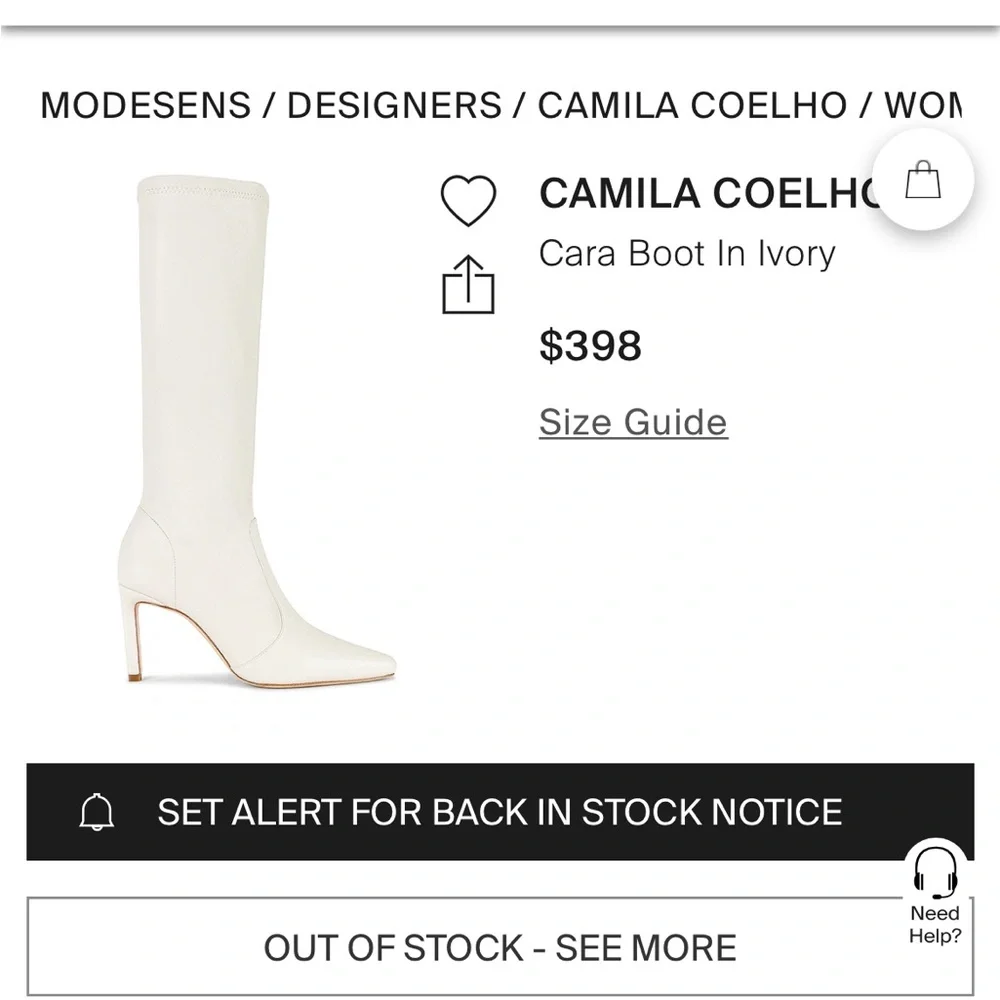Open the truncated WOMEN breadcrumb link
Image resolution: width=1000 pixels, height=1000 pixels.
click(x=930, y=105)
